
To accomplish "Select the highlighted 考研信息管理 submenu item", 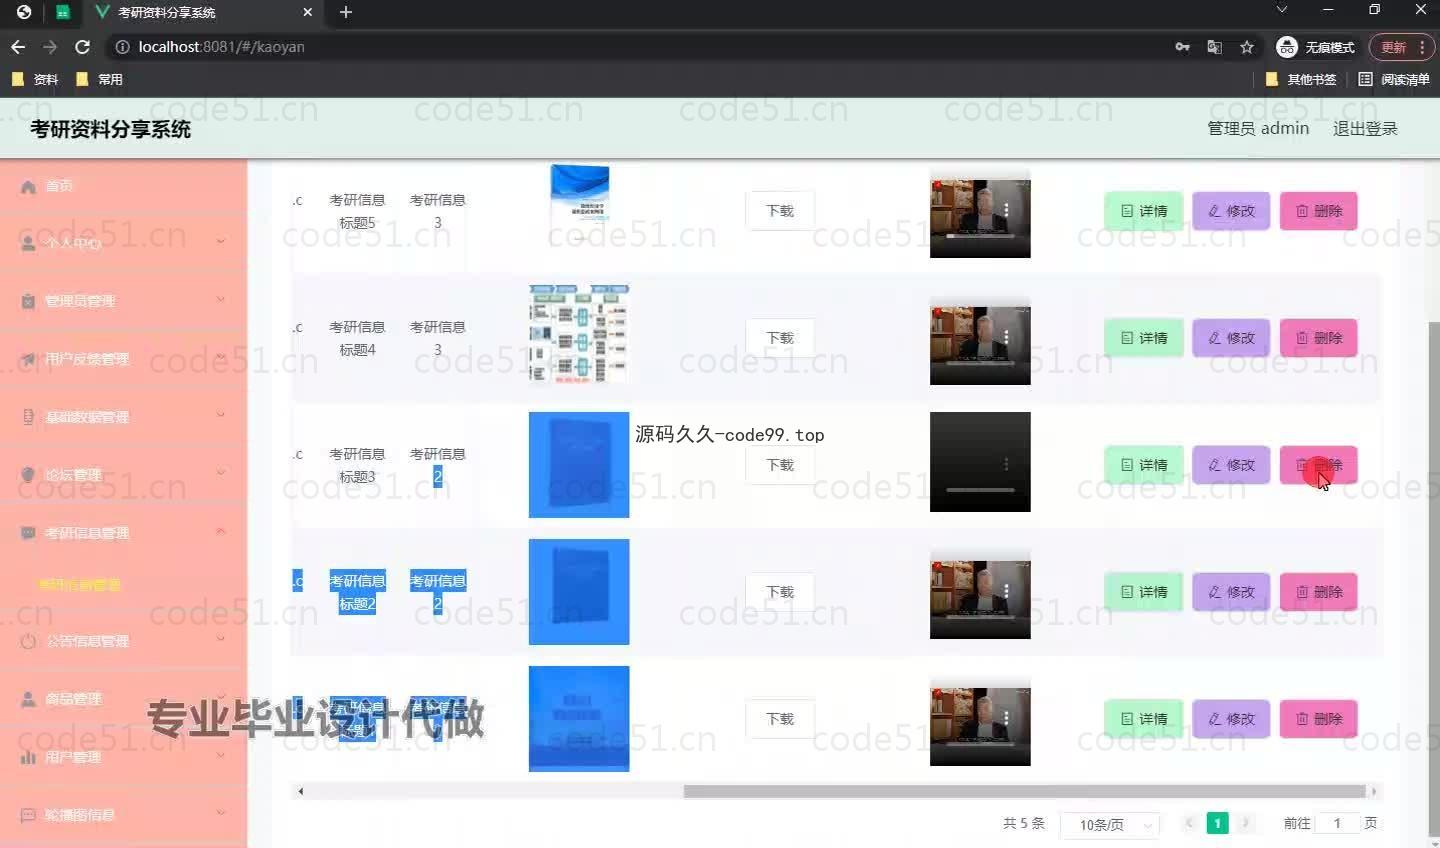I will click(x=80, y=585).
